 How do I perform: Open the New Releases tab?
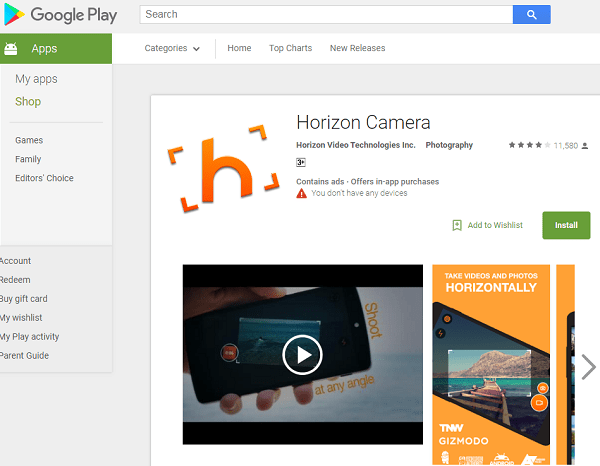point(357,48)
